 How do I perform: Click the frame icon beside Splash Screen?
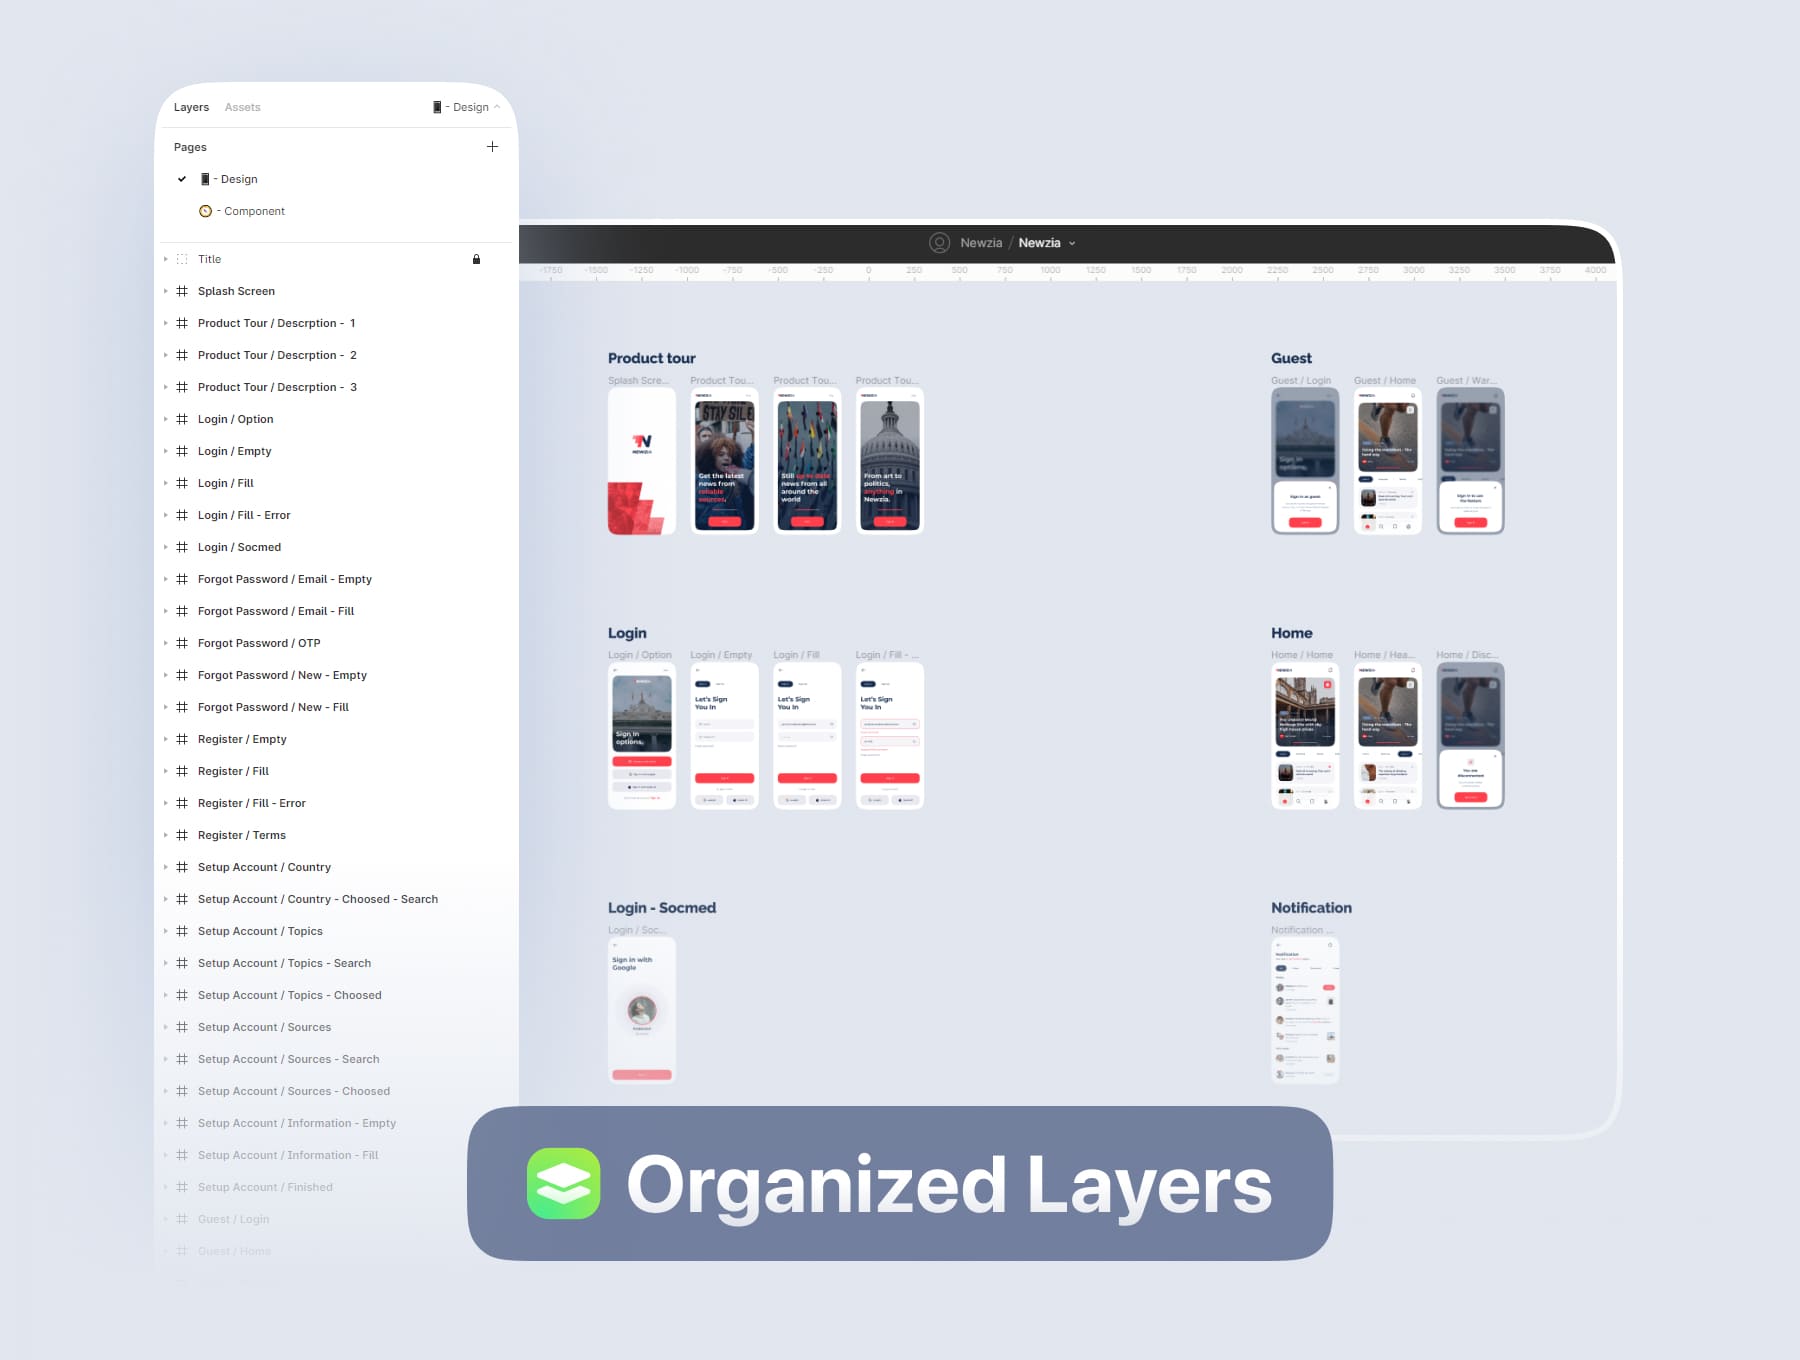coord(182,291)
